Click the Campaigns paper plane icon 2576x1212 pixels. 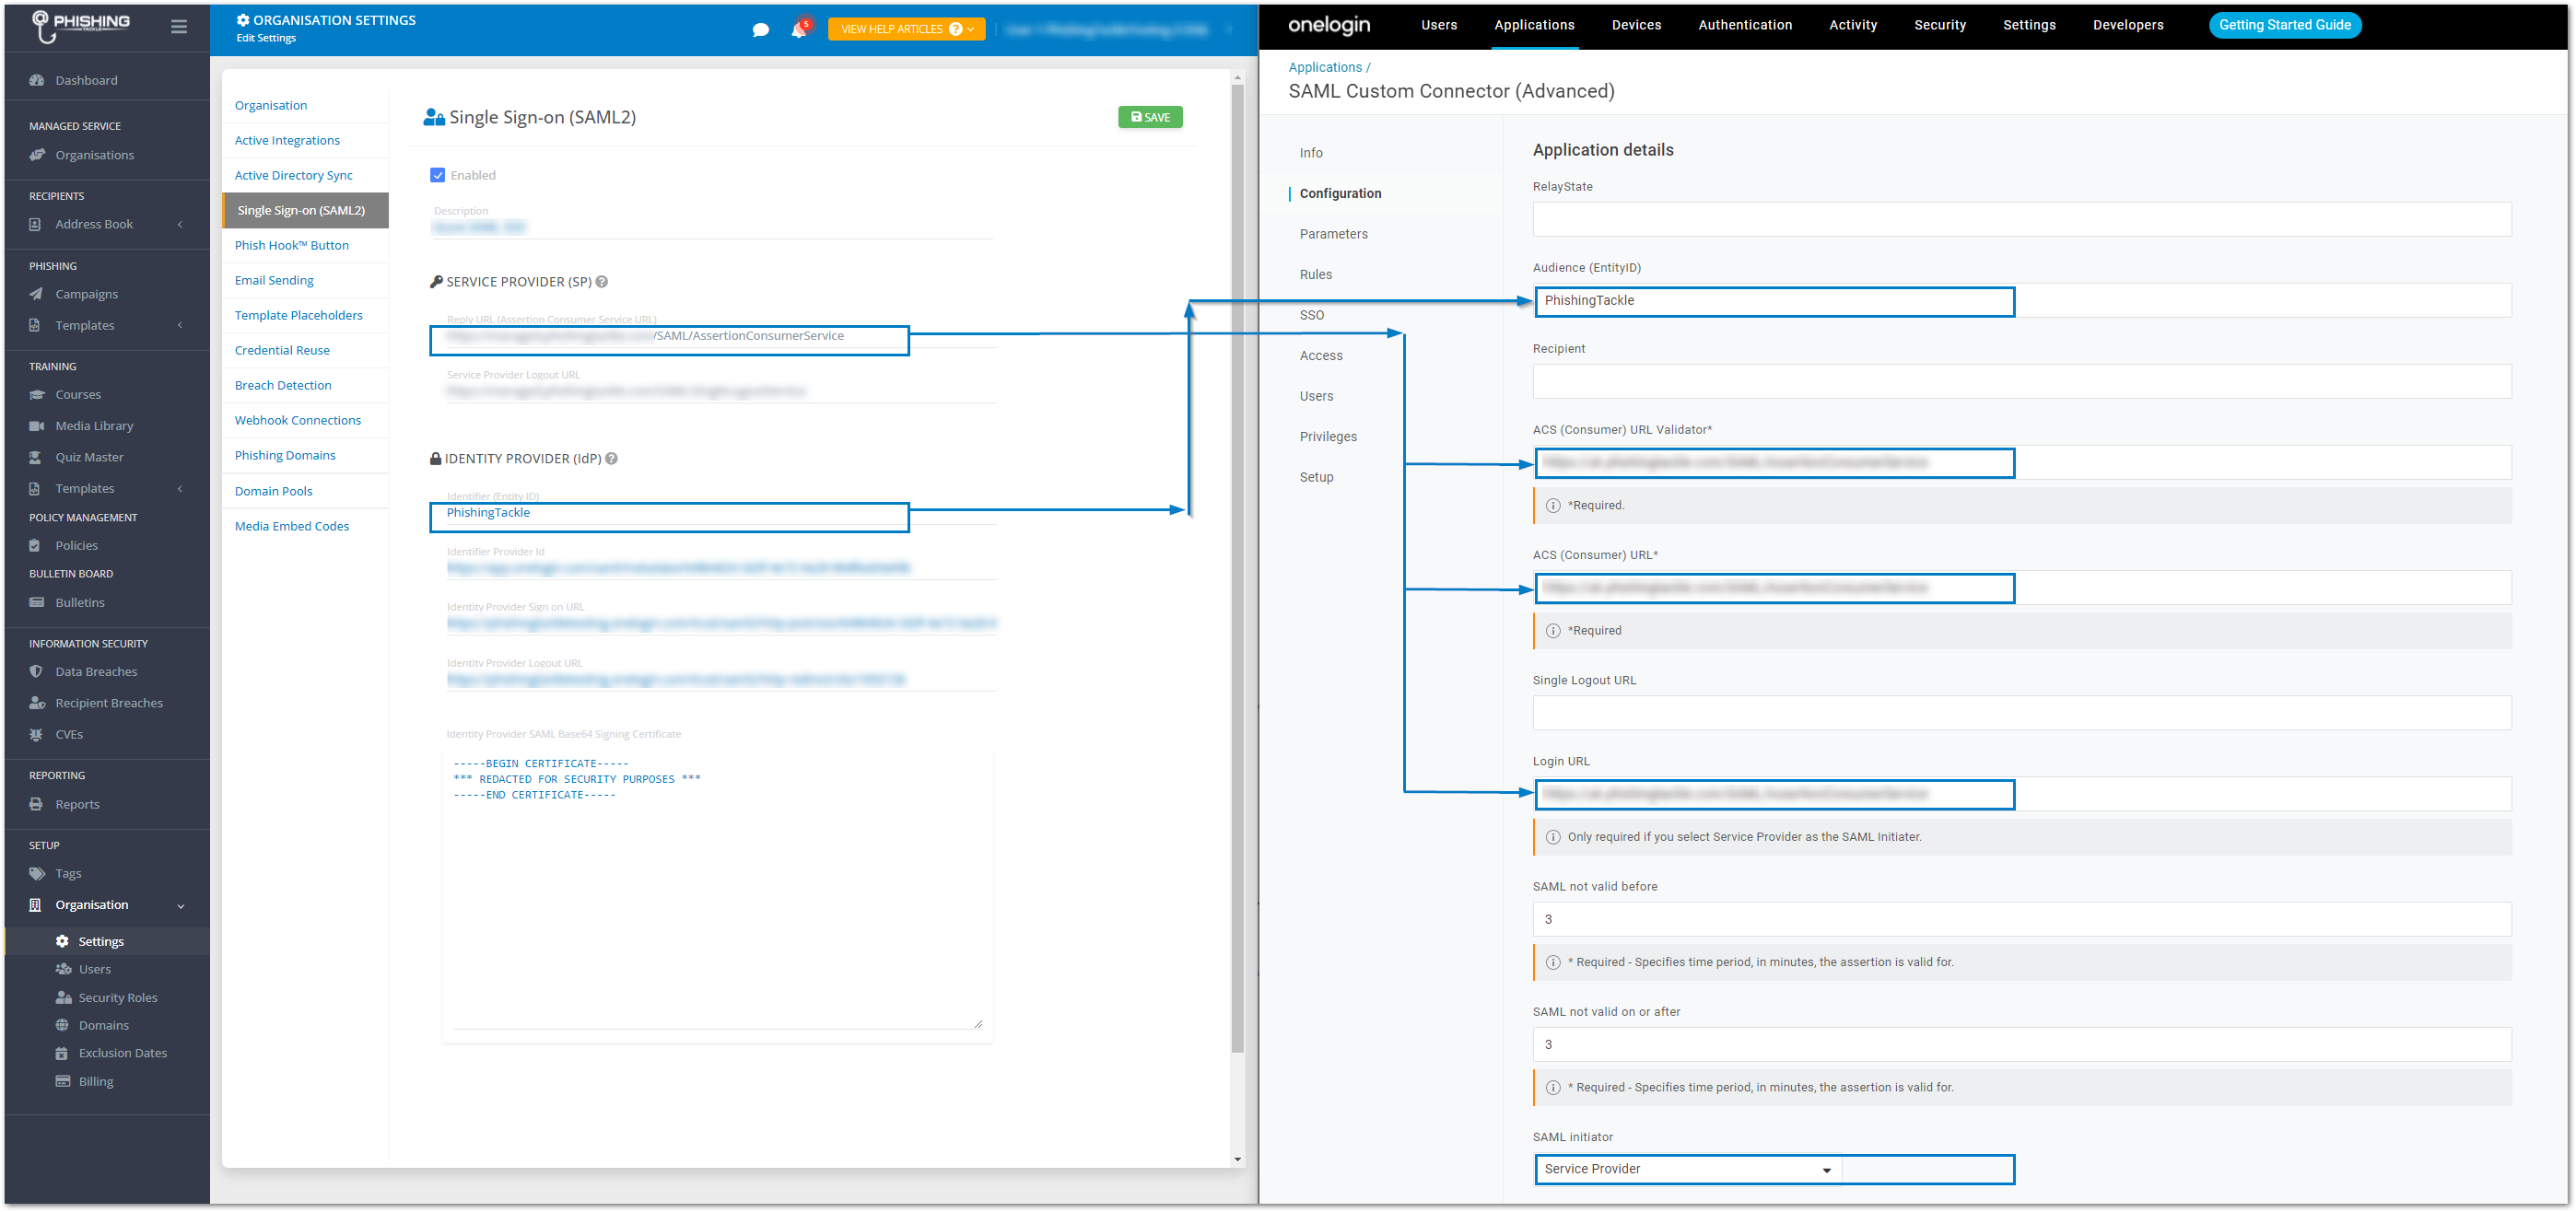tap(36, 294)
